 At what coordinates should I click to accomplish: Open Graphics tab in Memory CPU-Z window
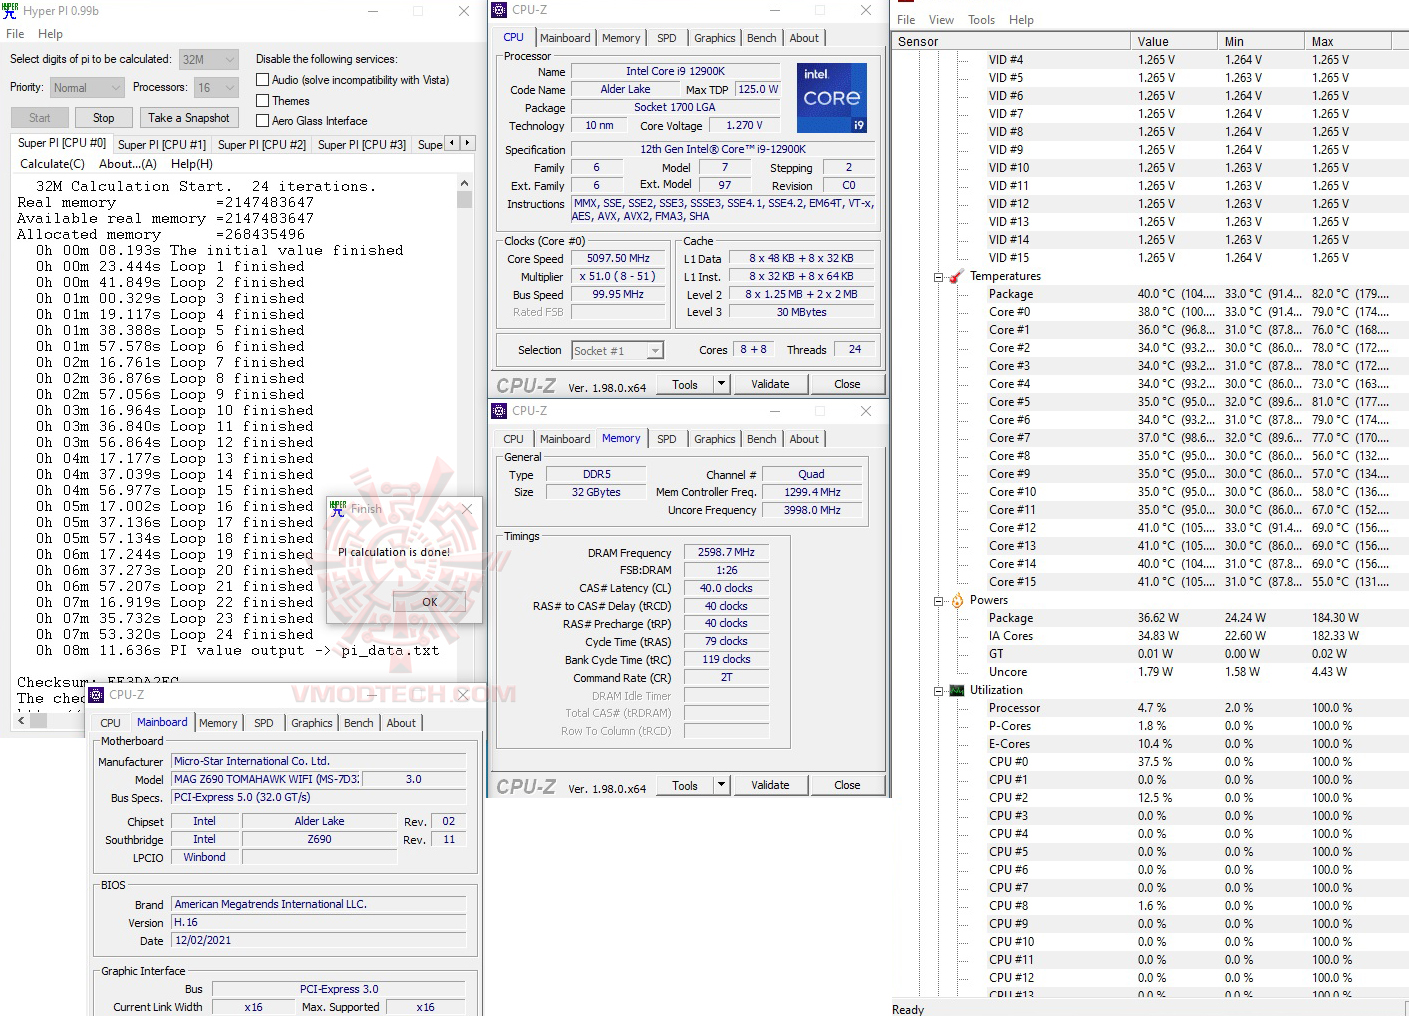715,439
